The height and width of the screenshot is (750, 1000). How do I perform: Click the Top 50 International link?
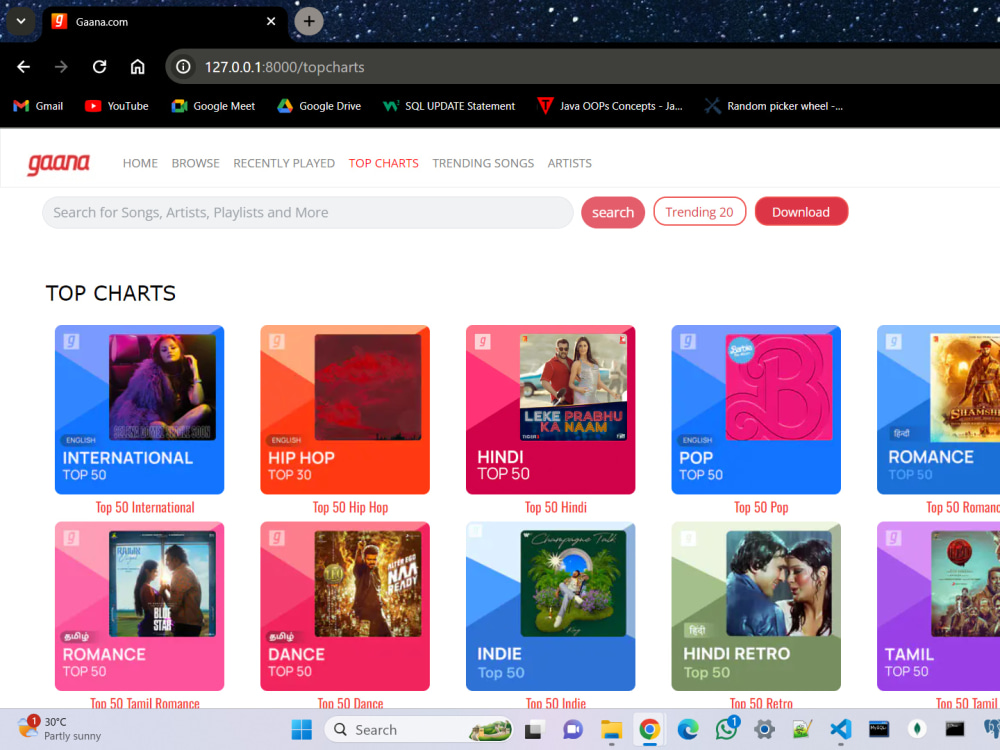pyautogui.click(x=145, y=508)
